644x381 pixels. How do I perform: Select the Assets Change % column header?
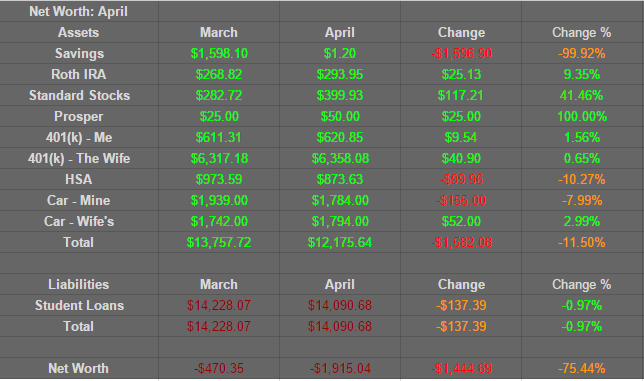(x=582, y=32)
